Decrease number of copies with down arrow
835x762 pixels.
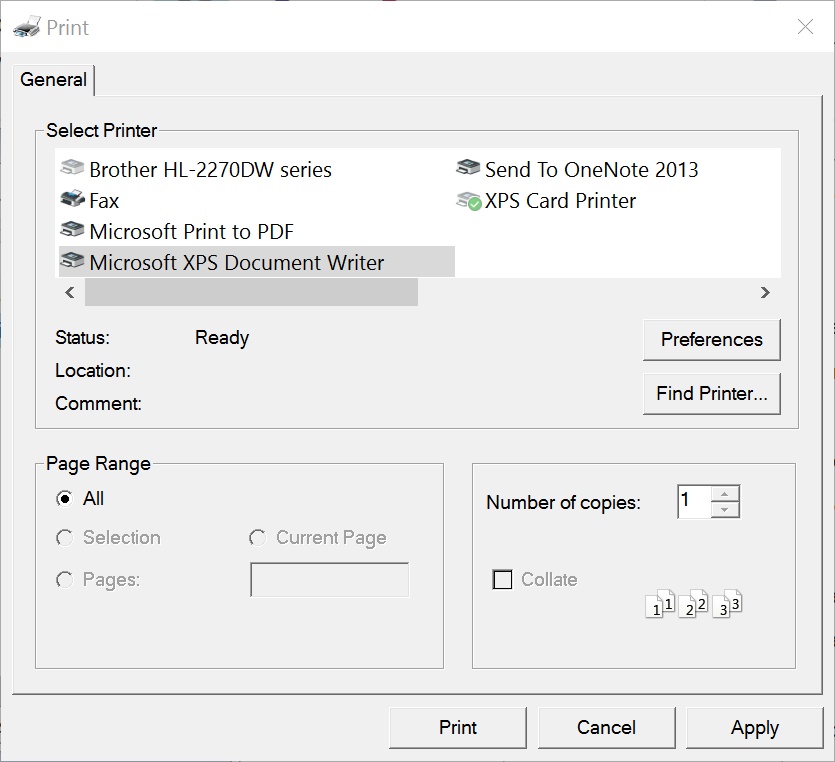point(724,509)
